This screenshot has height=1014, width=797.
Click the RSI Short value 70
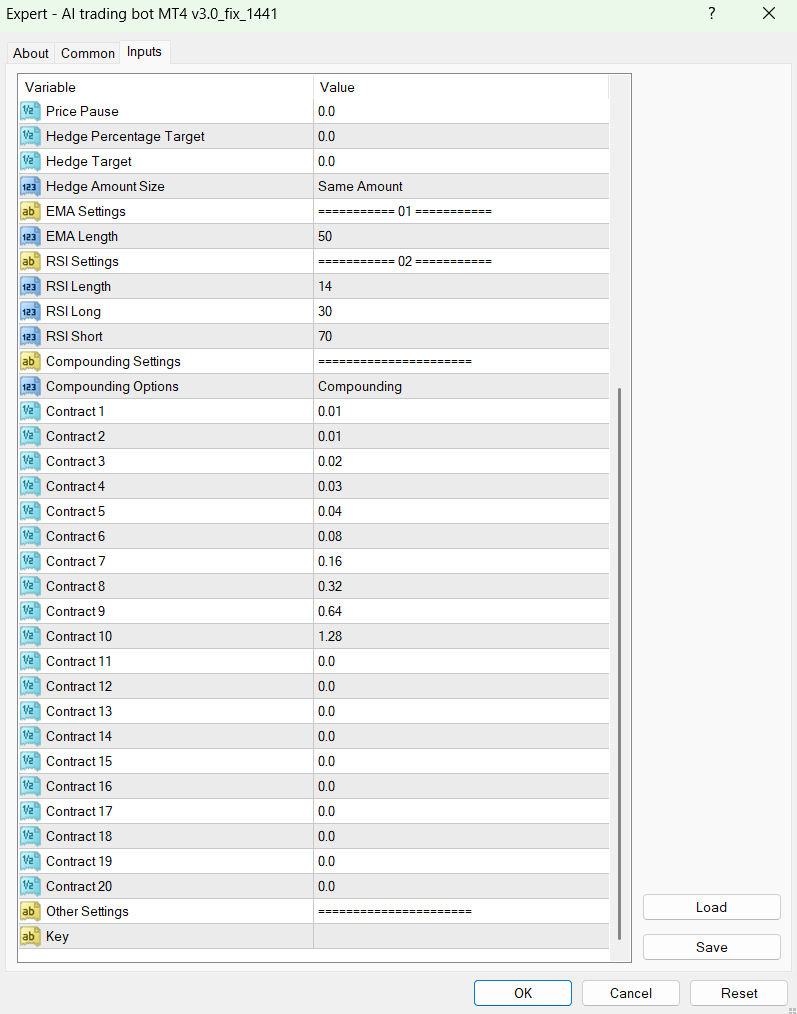(461, 336)
